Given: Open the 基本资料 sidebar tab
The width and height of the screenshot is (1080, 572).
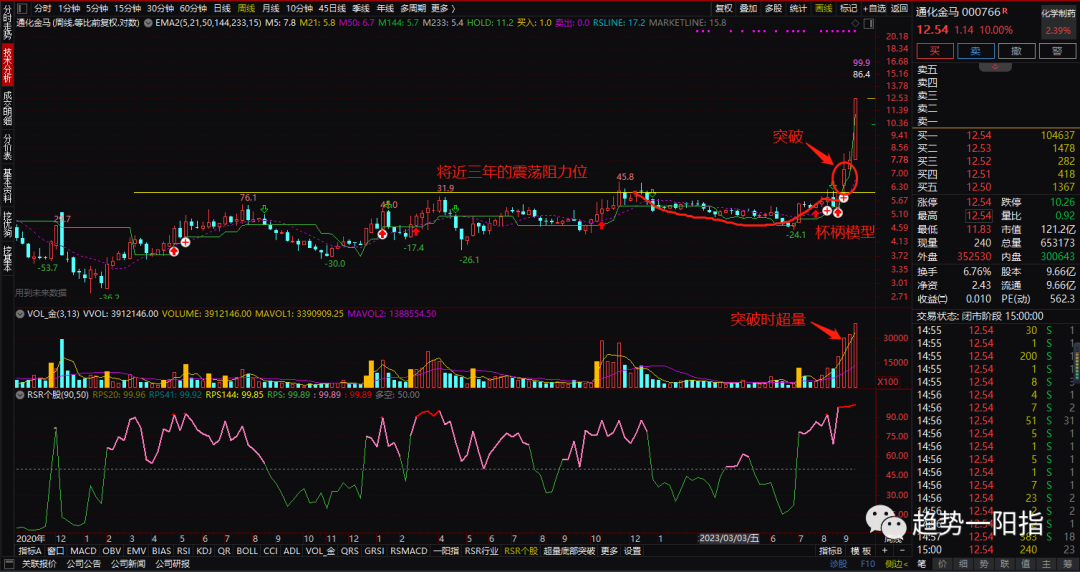Looking at the screenshot, I should click(x=8, y=187).
